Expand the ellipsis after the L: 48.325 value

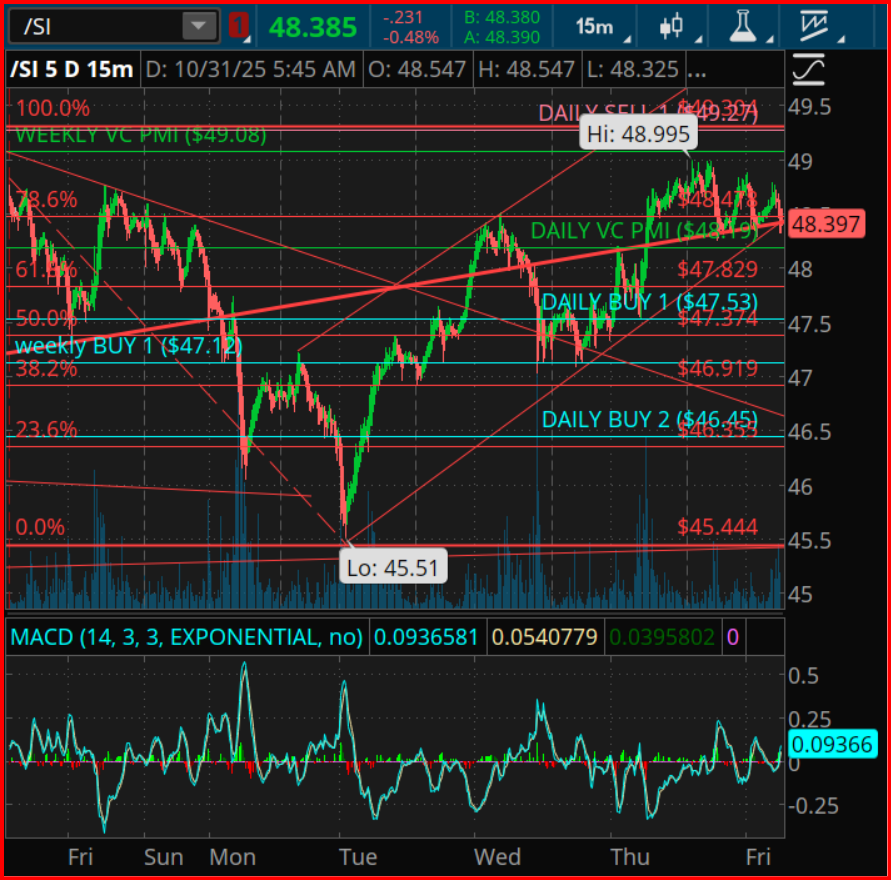(697, 70)
